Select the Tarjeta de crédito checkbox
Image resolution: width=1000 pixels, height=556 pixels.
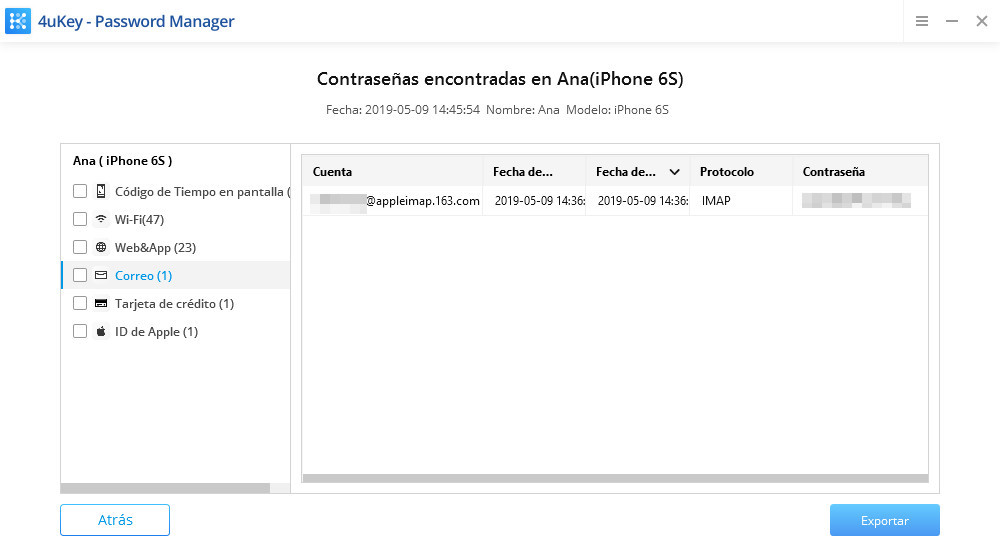point(80,304)
